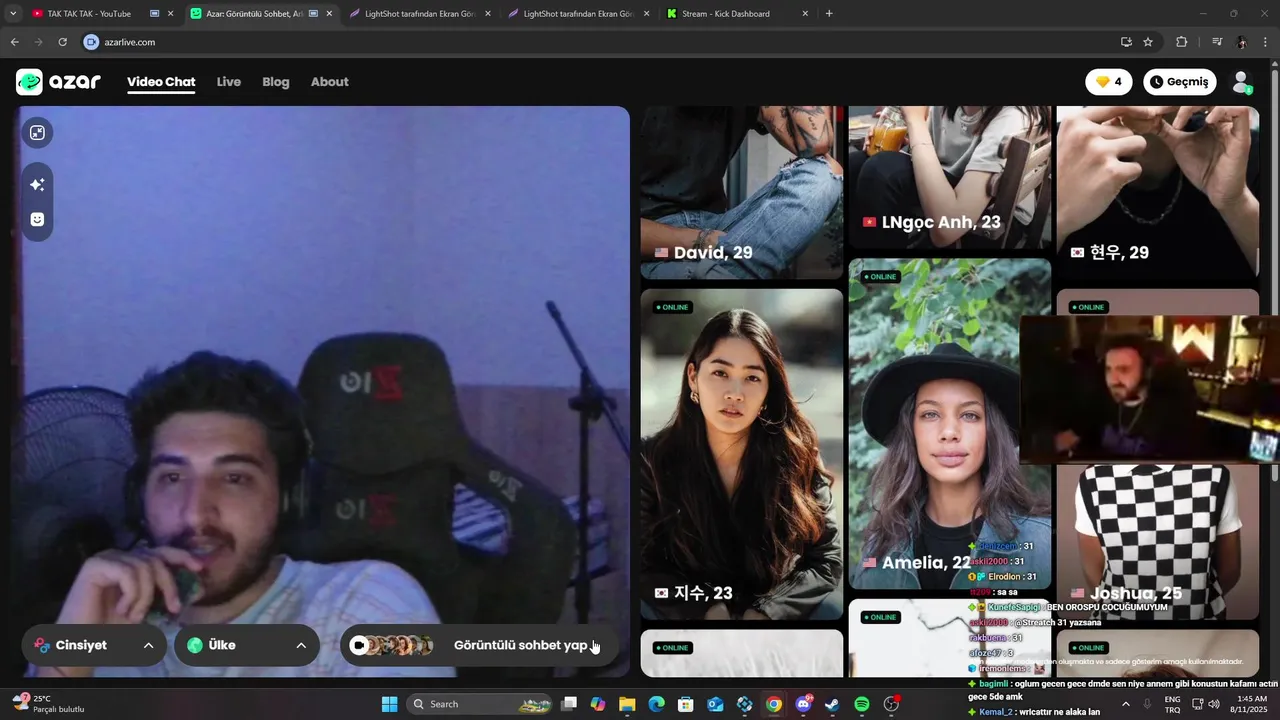The width and height of the screenshot is (1280, 720).
Task: Open Spotify from the taskbar
Action: click(x=862, y=704)
